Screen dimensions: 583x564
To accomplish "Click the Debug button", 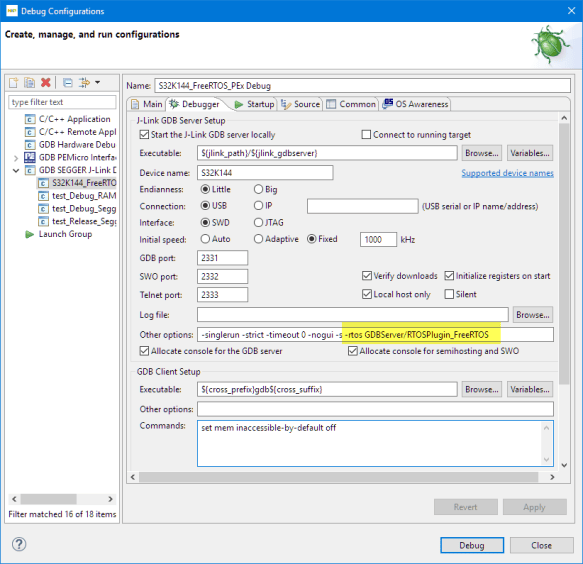I will [x=472, y=545].
